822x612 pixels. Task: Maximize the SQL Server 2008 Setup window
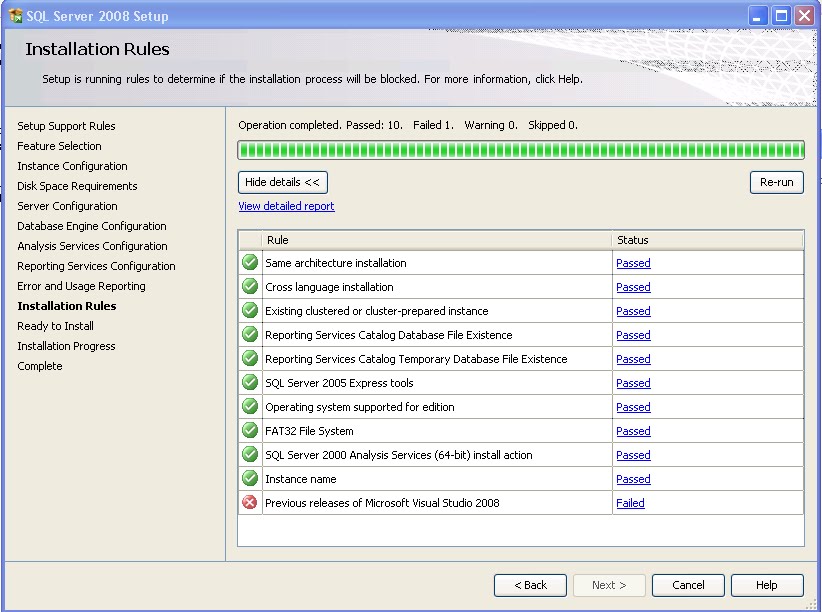pyautogui.click(x=781, y=16)
